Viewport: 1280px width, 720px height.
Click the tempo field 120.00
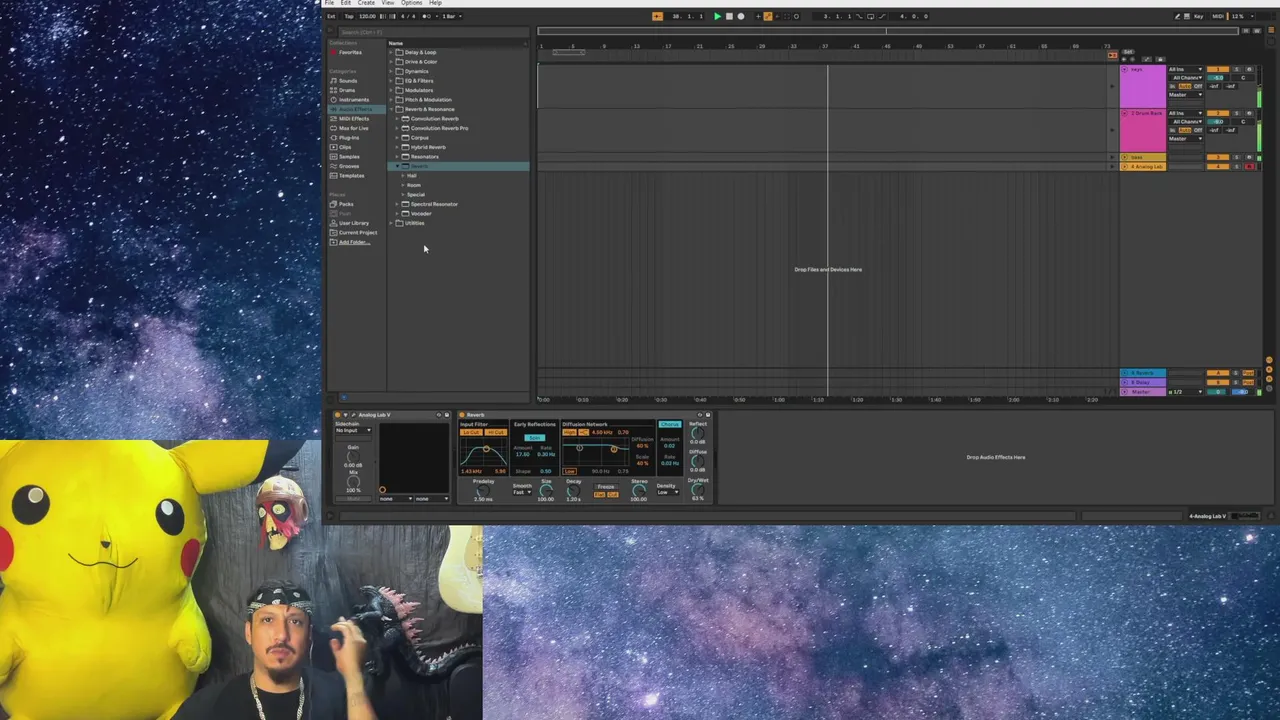pyautogui.click(x=367, y=16)
